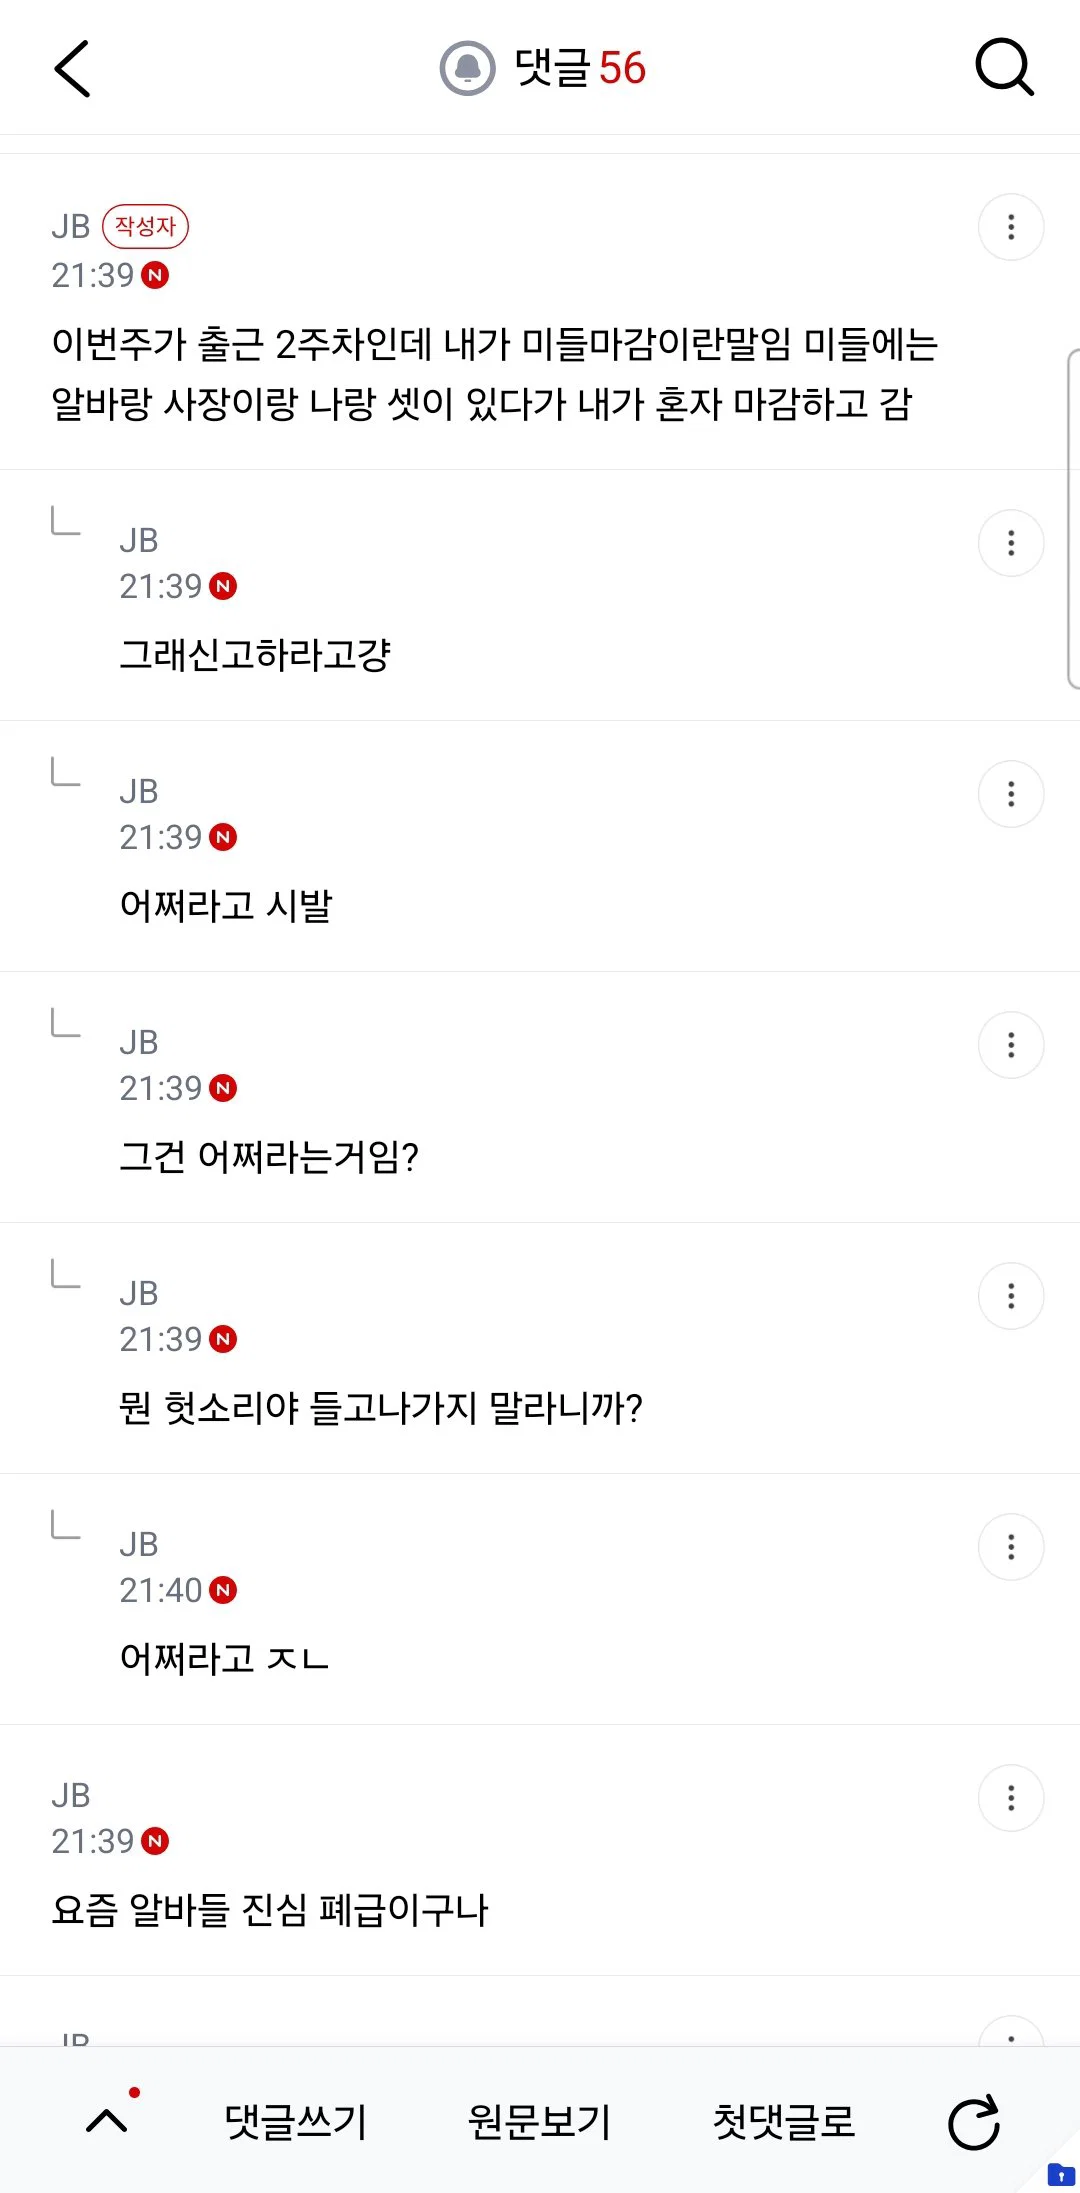Open options for '그건 어쩌라는거임?' reply
Viewport: 1080px width, 2193px height.
(x=1011, y=1045)
